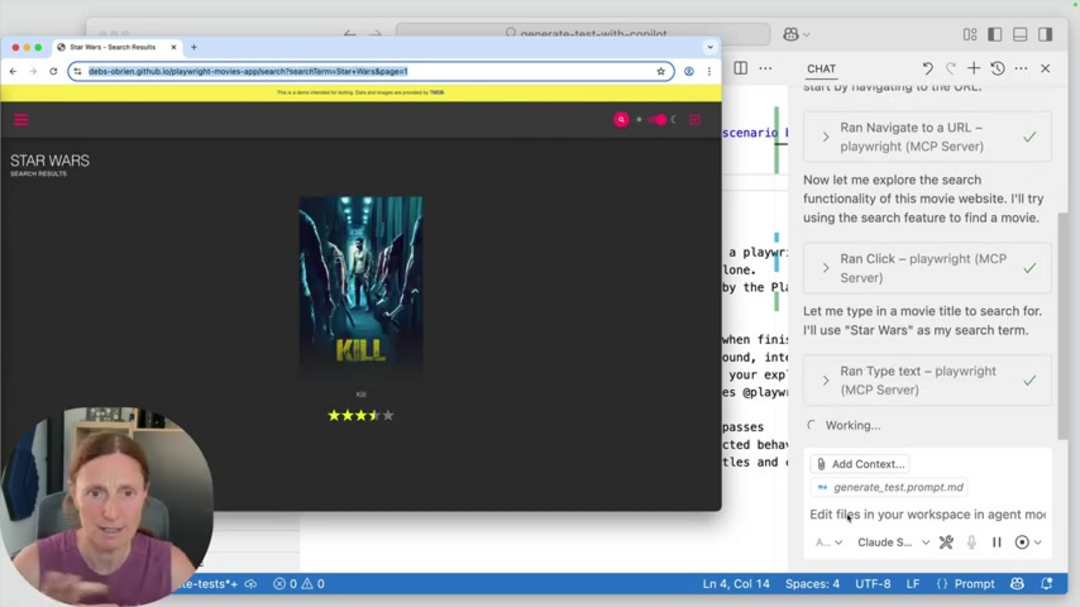Screen dimensions: 1080x607
Task: Open the Kill movie poster
Action: click(360, 285)
